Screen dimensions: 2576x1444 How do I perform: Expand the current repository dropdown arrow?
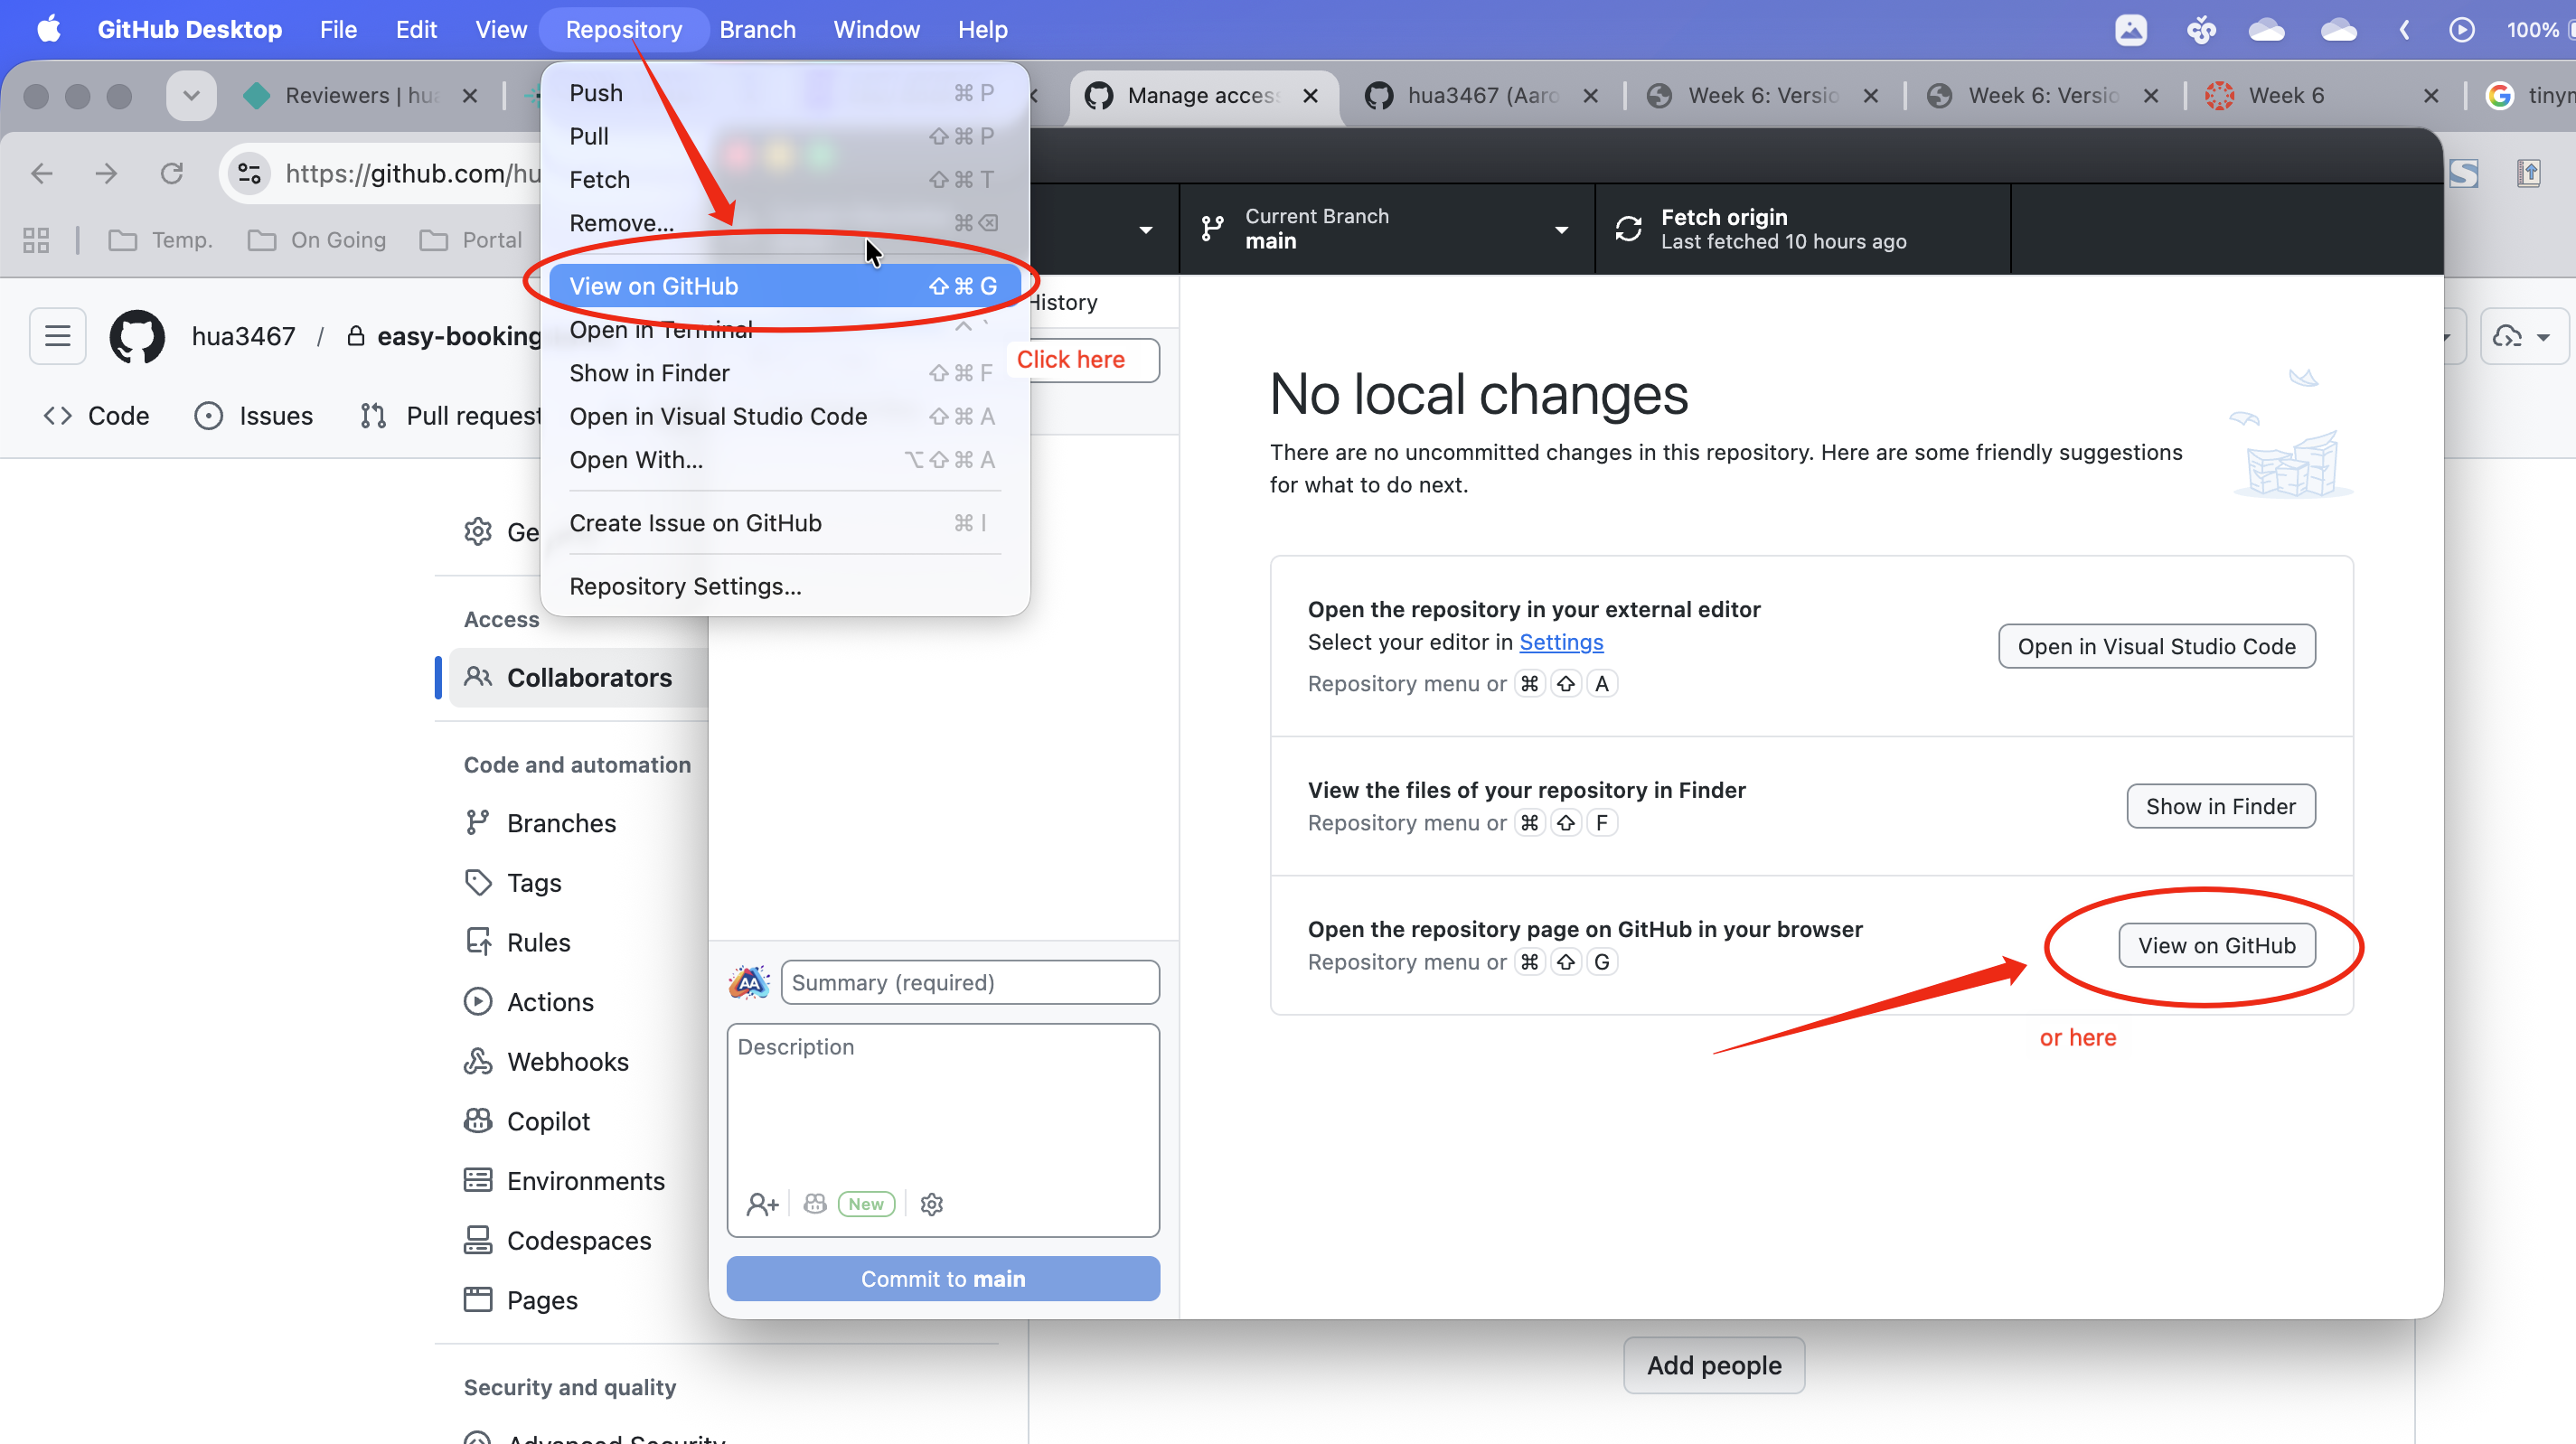click(1146, 230)
